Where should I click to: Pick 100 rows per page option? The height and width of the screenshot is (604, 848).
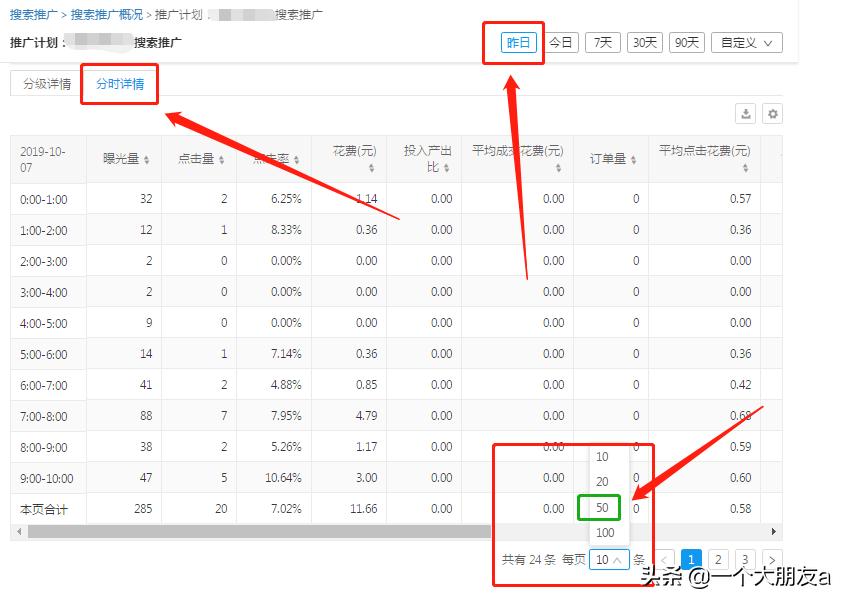[605, 533]
